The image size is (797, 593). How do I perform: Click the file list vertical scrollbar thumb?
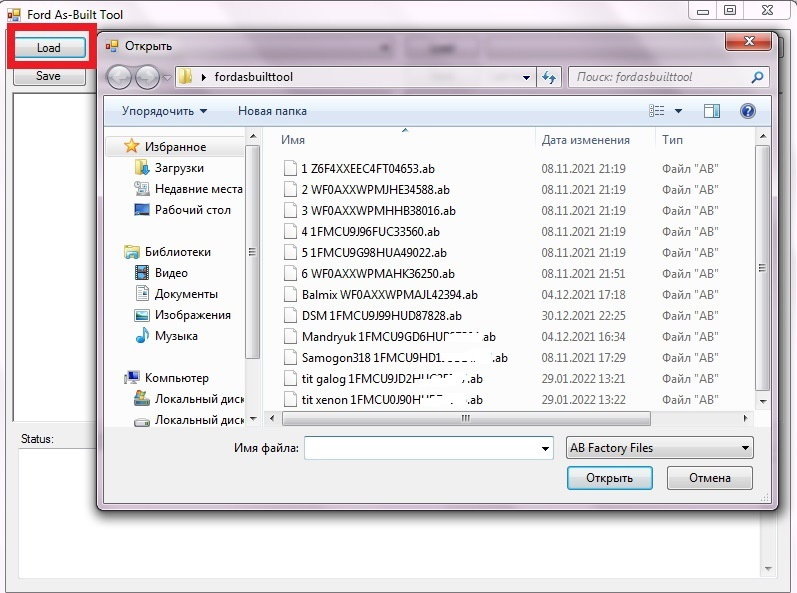click(762, 268)
